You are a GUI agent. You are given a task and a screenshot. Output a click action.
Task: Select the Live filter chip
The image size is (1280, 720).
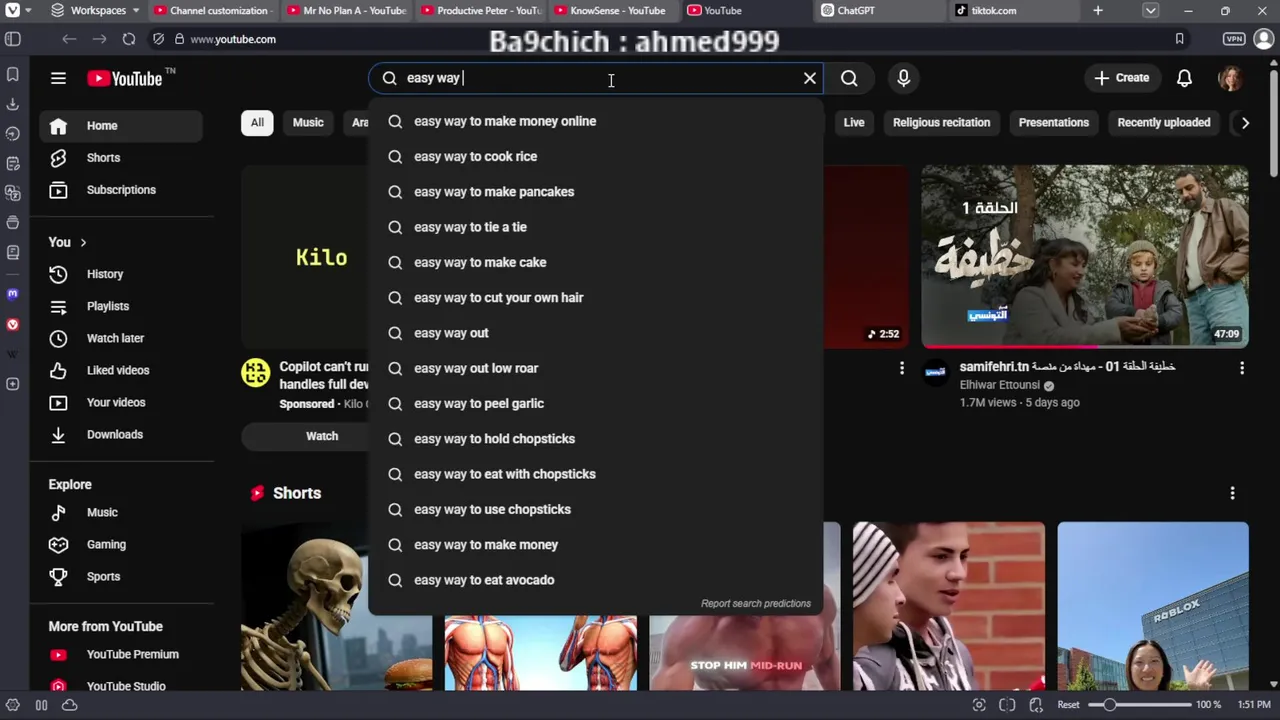click(854, 122)
